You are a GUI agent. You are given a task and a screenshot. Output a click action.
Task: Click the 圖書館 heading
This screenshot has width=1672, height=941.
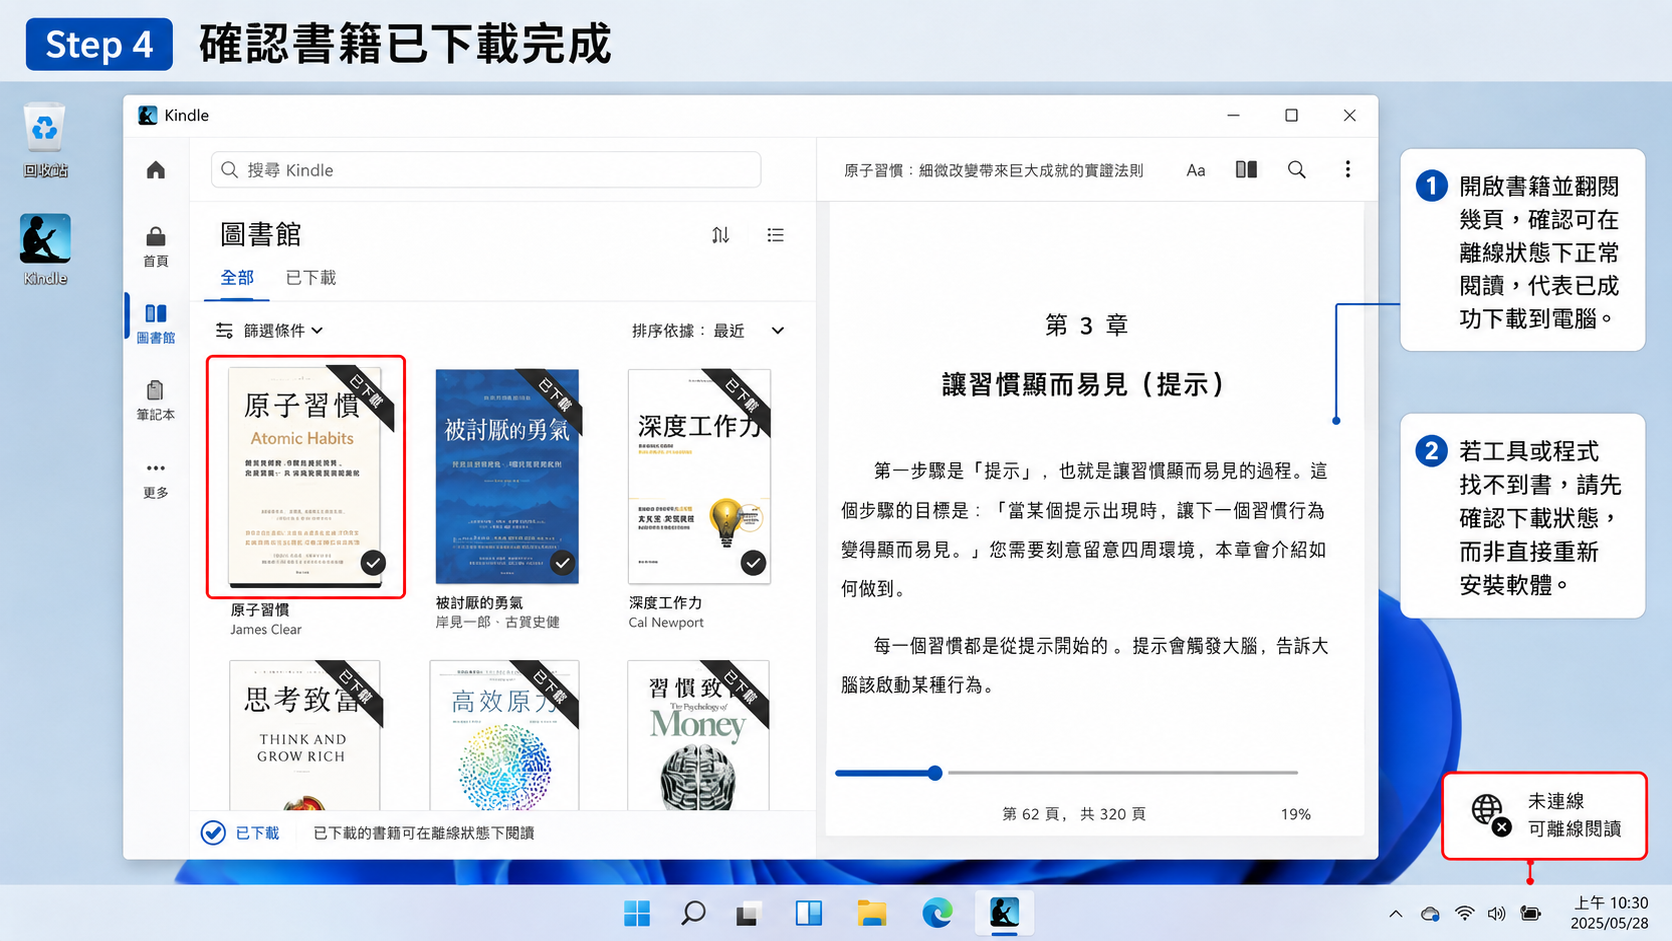(x=261, y=235)
